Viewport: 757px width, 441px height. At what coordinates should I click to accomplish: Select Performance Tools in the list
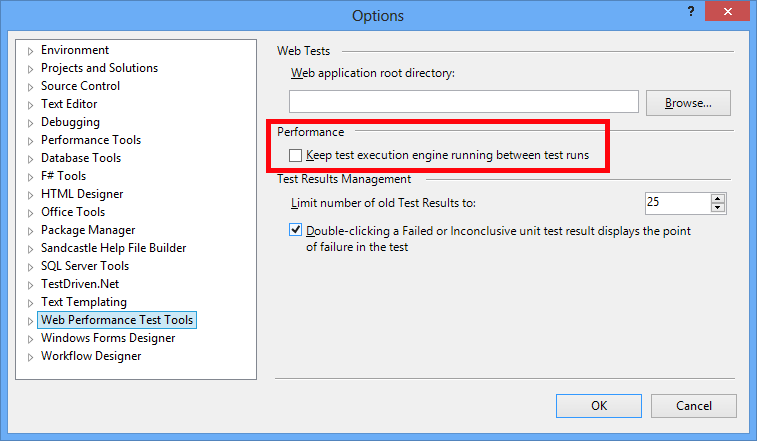(90, 140)
